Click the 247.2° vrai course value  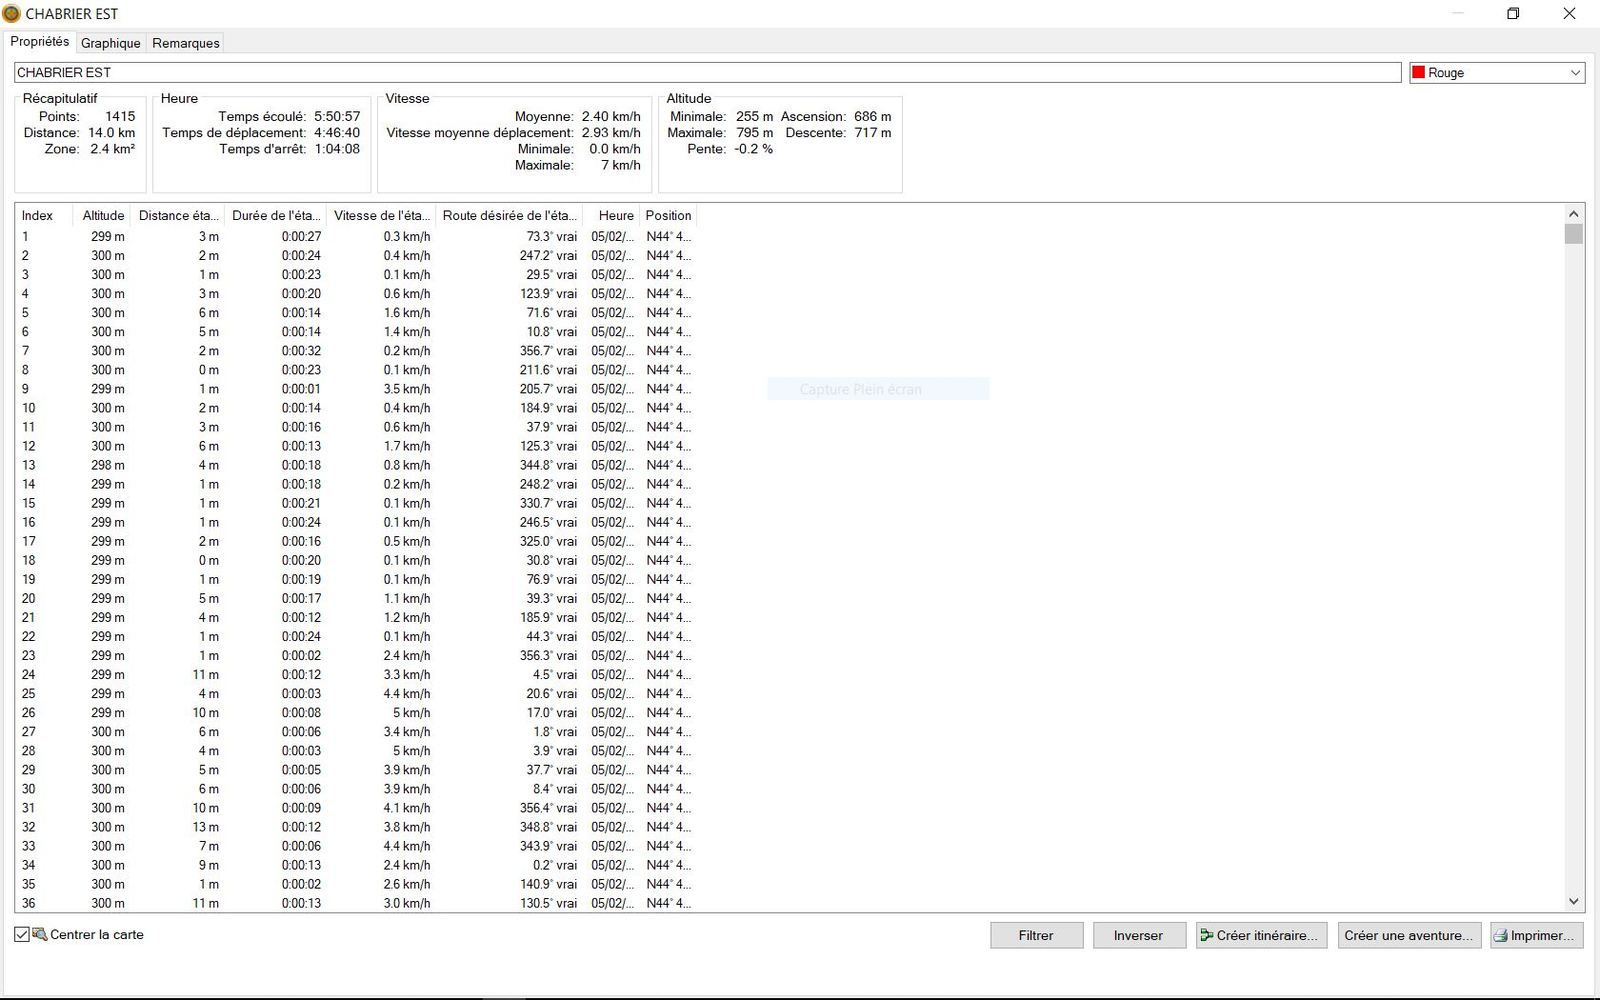(548, 255)
